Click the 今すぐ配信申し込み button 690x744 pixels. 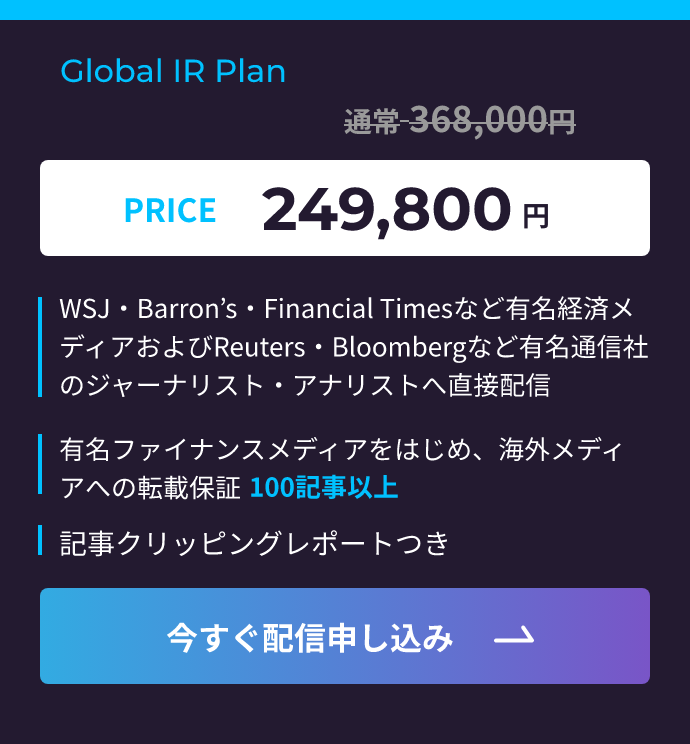(310, 637)
